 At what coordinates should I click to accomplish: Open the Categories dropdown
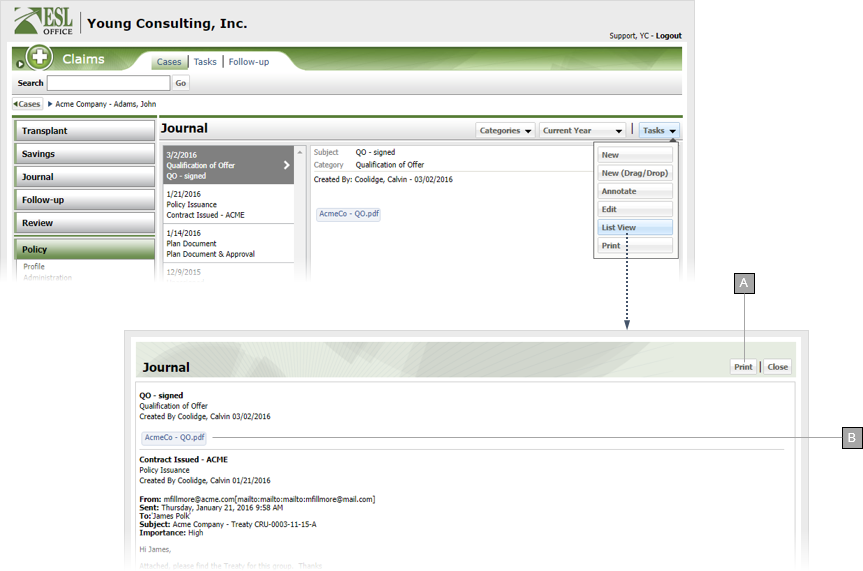click(x=505, y=130)
